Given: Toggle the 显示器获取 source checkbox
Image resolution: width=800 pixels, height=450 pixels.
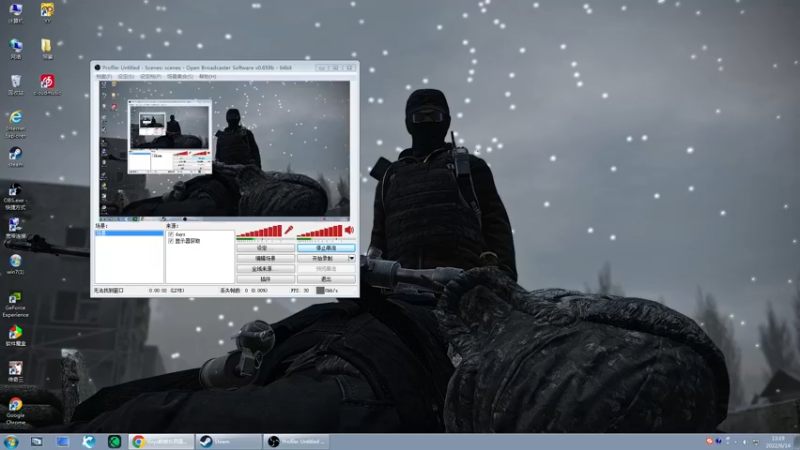Looking at the screenshot, I should click(171, 241).
